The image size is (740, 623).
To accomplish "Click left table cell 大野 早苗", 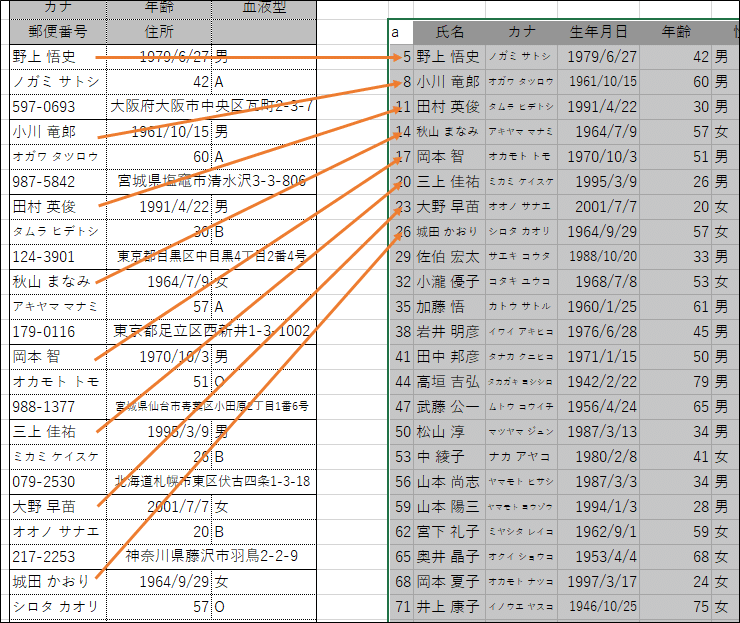I will tap(58, 507).
